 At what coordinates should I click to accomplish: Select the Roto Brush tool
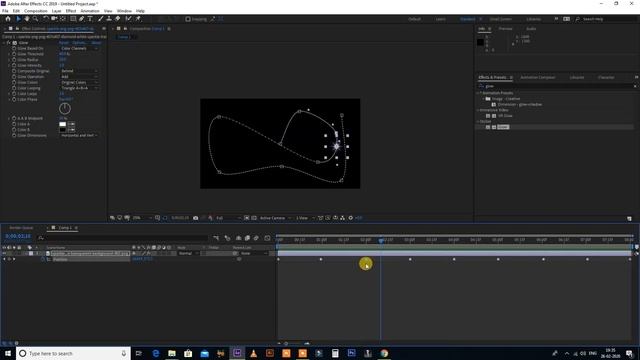(129, 19)
